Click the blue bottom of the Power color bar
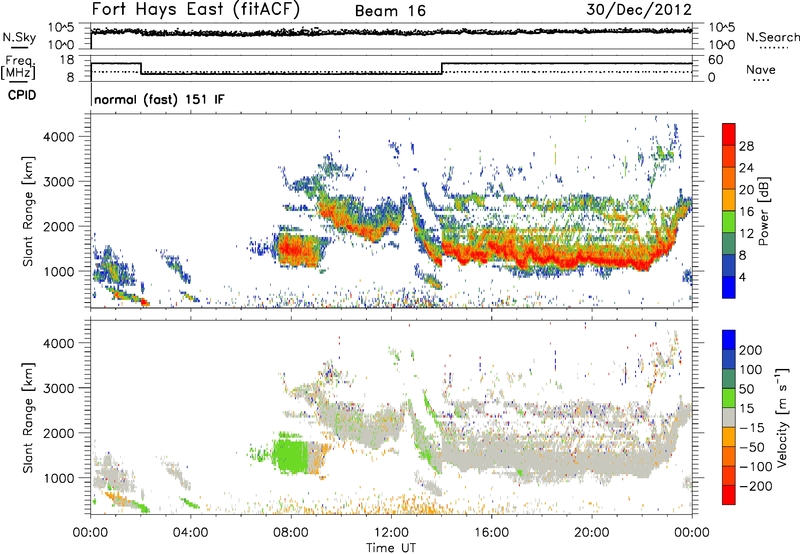 pyautogui.click(x=729, y=287)
